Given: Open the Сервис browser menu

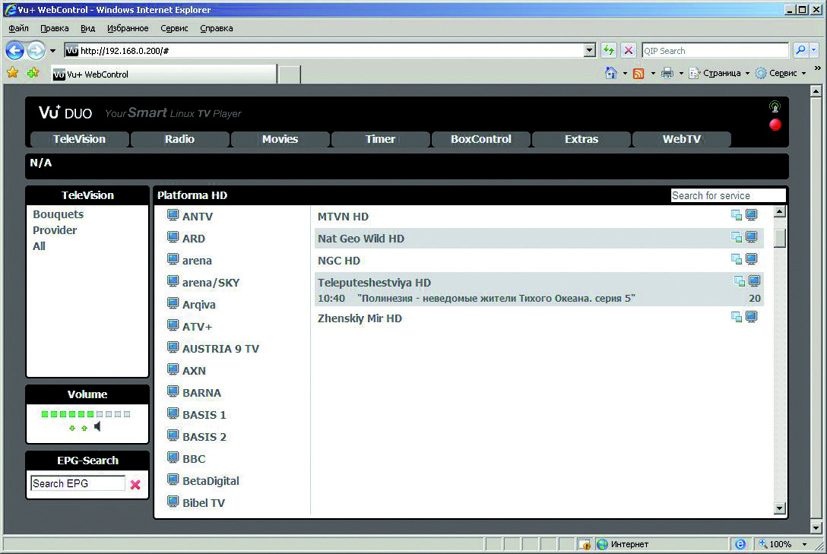Looking at the screenshot, I should click(174, 28).
